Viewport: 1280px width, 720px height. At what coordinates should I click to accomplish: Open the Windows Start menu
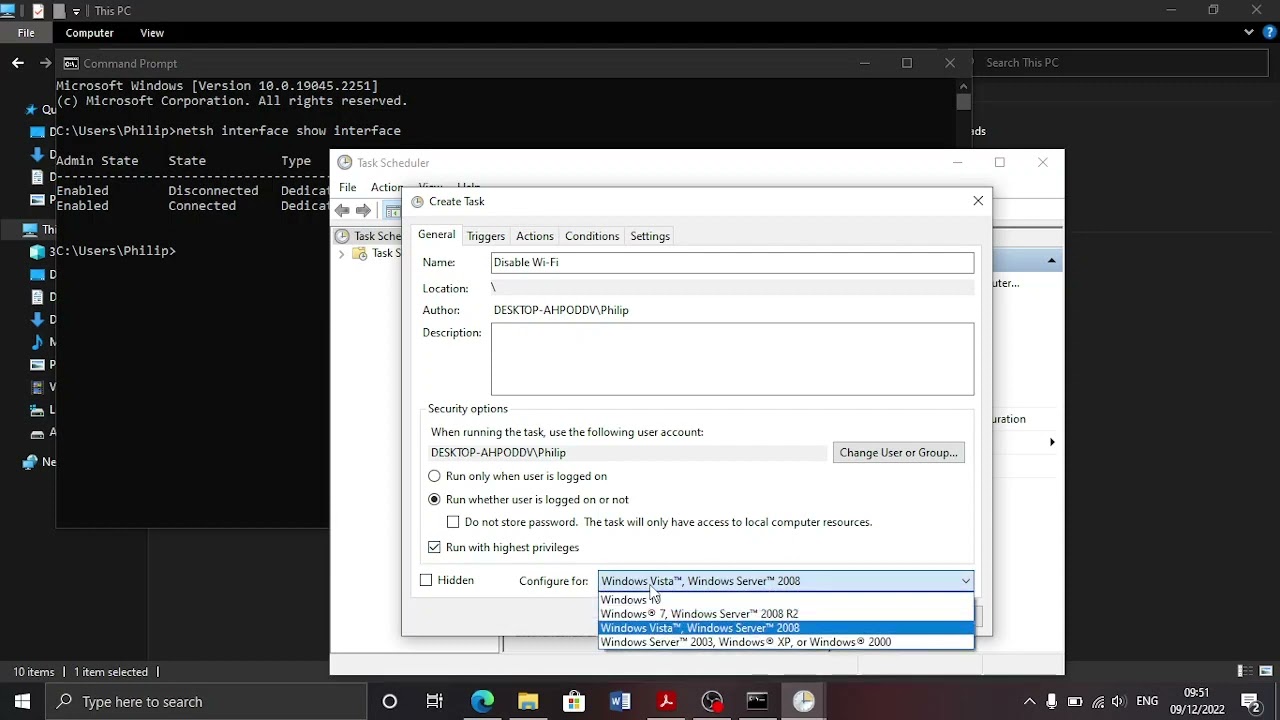coord(22,701)
